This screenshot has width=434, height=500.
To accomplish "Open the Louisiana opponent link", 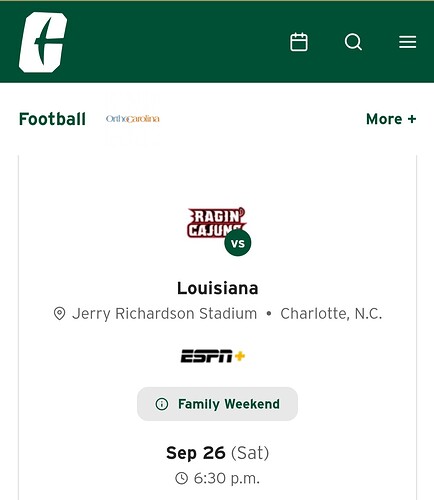I will [x=218, y=288].
